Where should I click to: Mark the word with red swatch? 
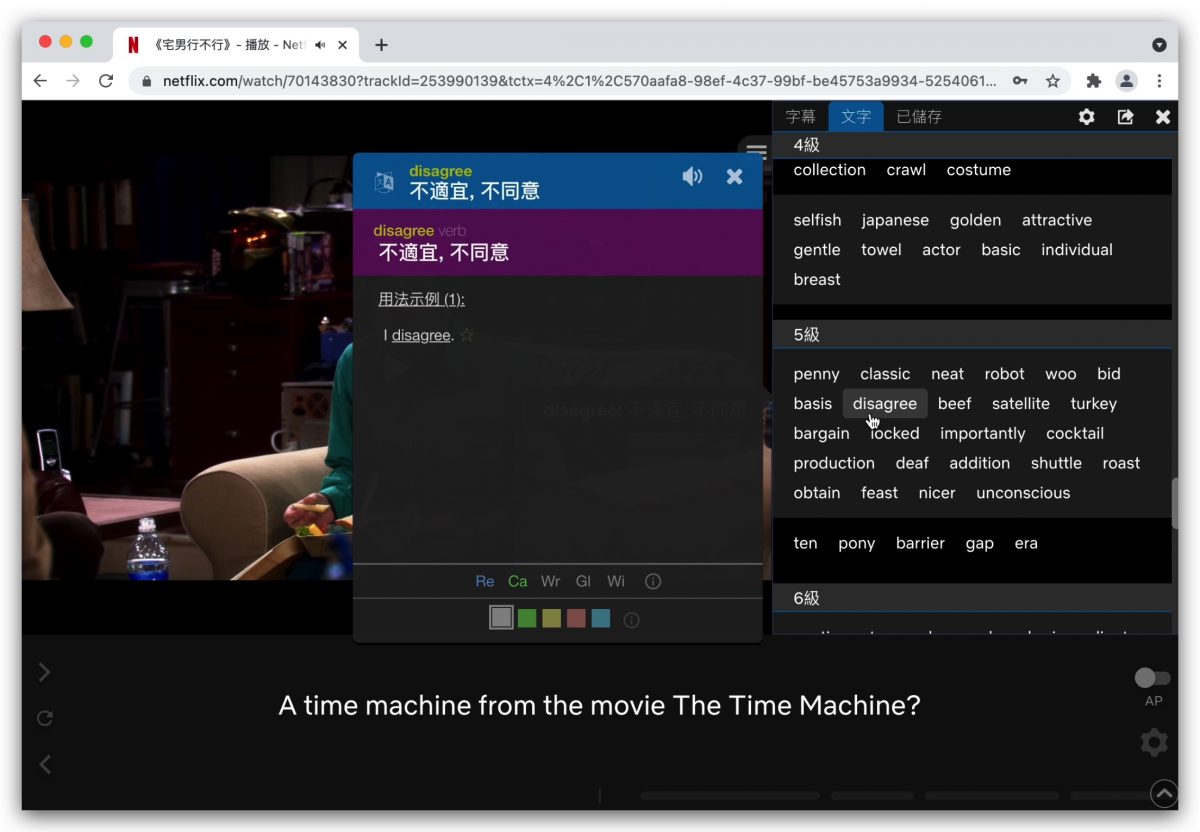pyautogui.click(x=576, y=619)
